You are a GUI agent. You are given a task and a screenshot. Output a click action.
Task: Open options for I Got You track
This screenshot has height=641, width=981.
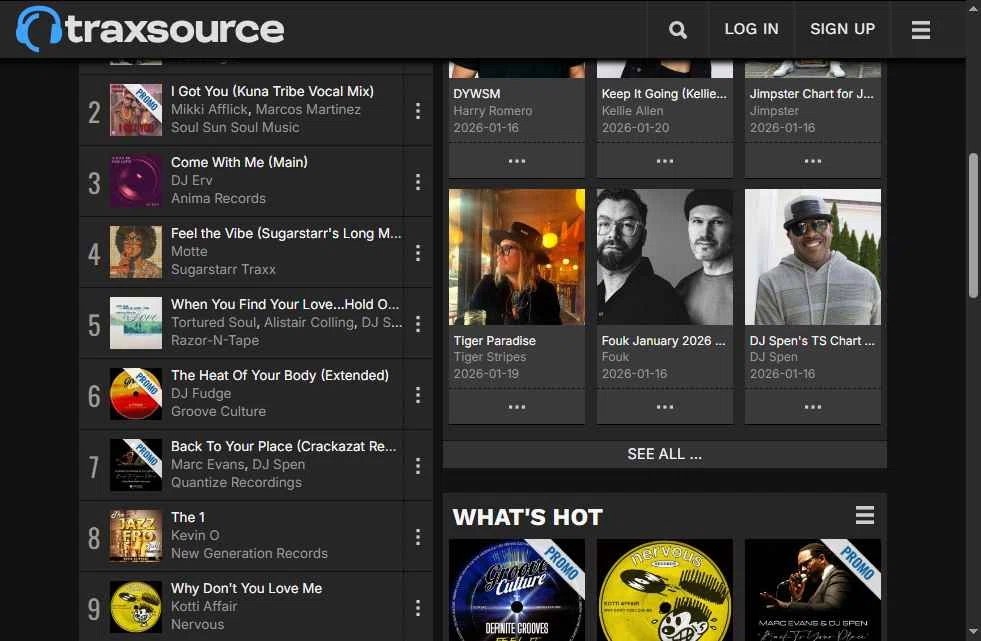(x=418, y=111)
